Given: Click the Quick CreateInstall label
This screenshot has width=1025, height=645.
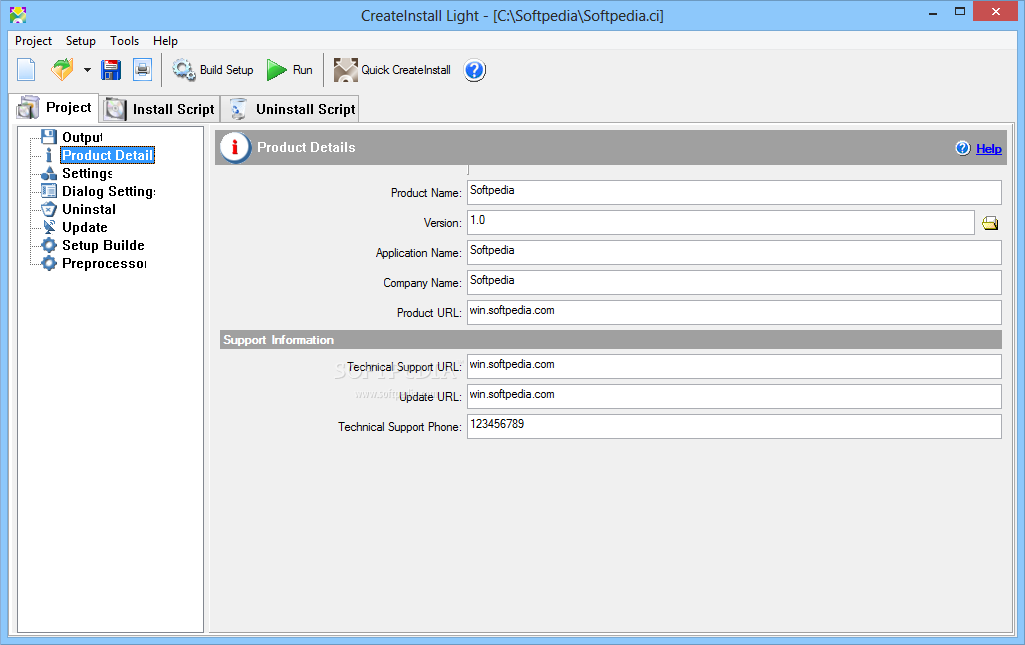Looking at the screenshot, I should [x=406, y=70].
